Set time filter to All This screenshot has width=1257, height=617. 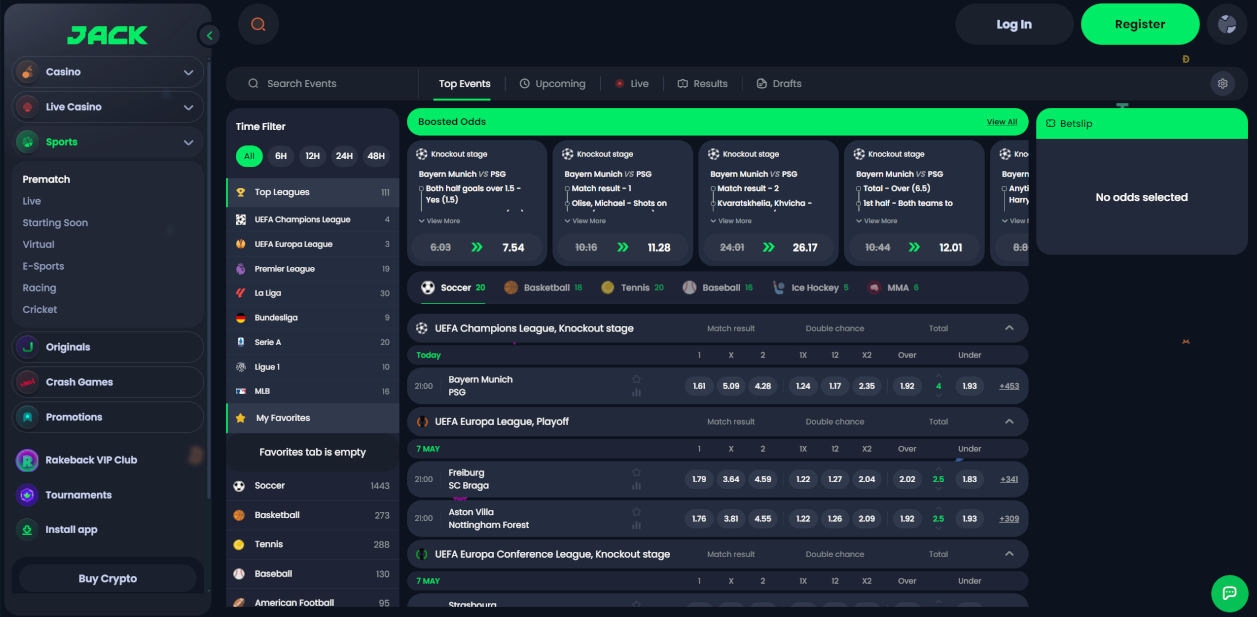click(249, 156)
